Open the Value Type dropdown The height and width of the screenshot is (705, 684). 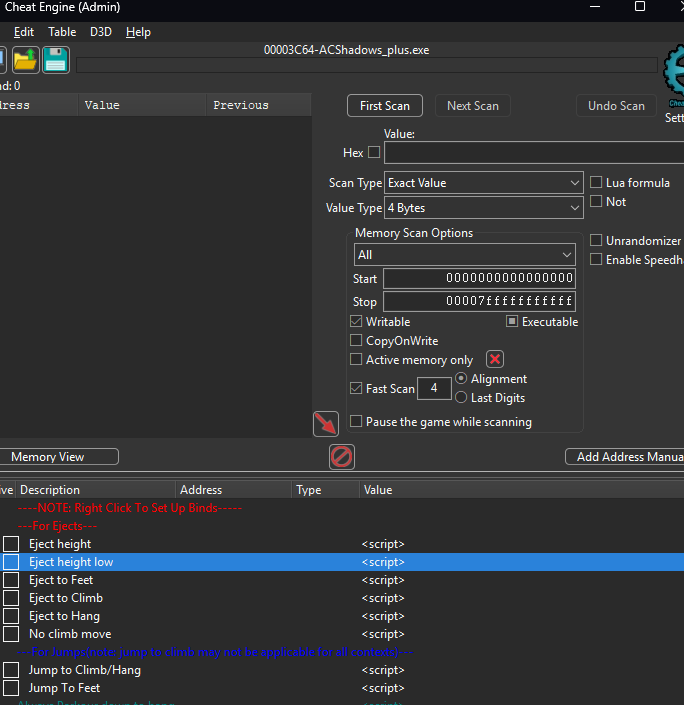point(484,208)
